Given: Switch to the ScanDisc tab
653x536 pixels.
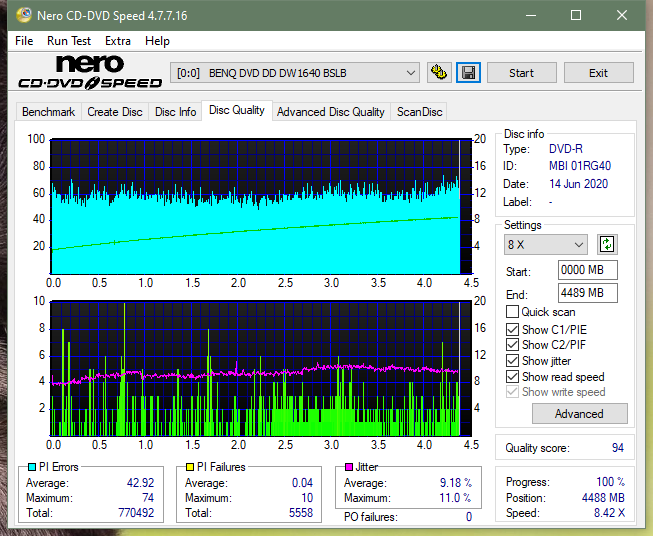Looking at the screenshot, I should click(x=419, y=112).
